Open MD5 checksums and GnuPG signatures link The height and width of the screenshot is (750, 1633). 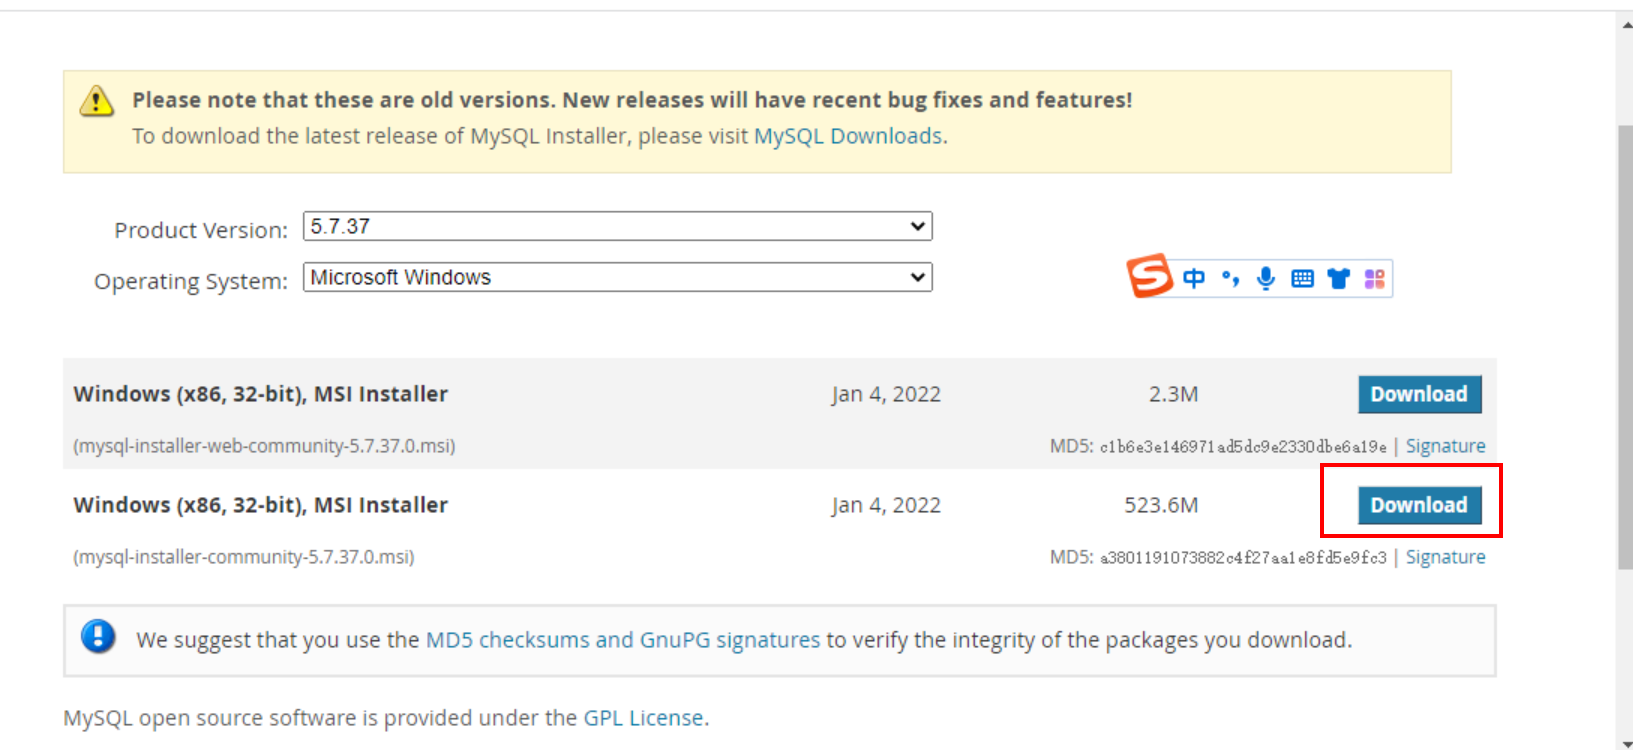622,640
